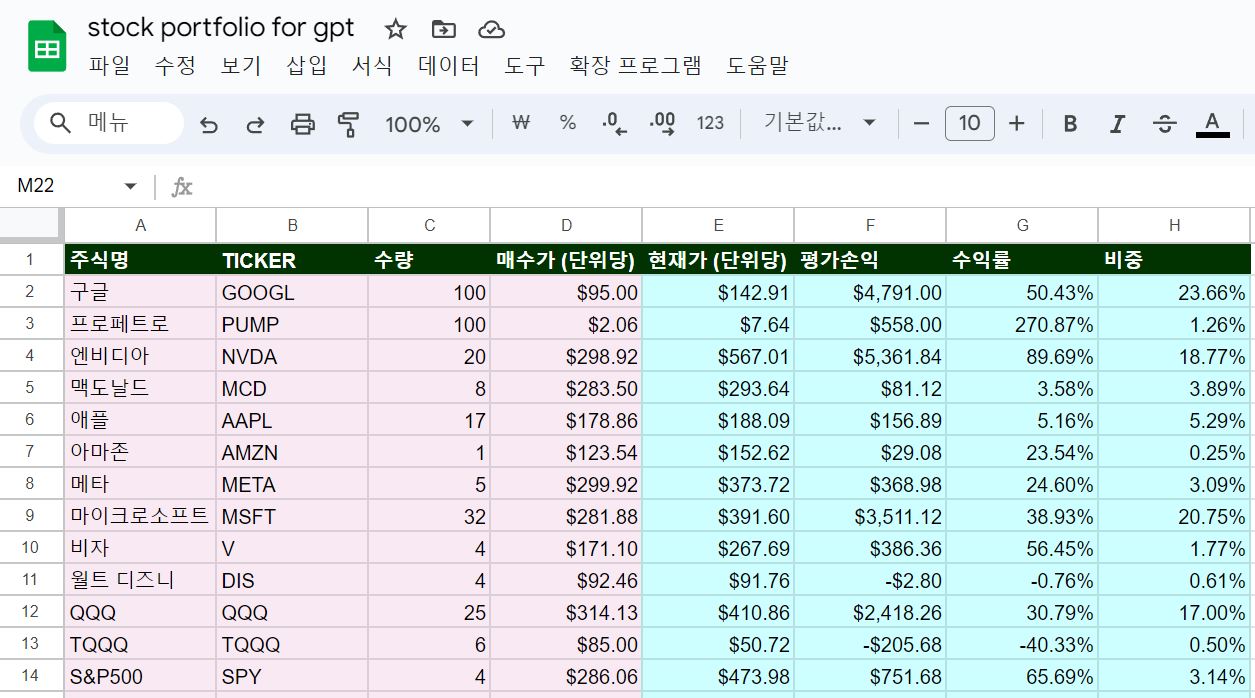This screenshot has height=698, width=1255.
Task: Select the cell showing $5,361.84
Action: coord(870,356)
